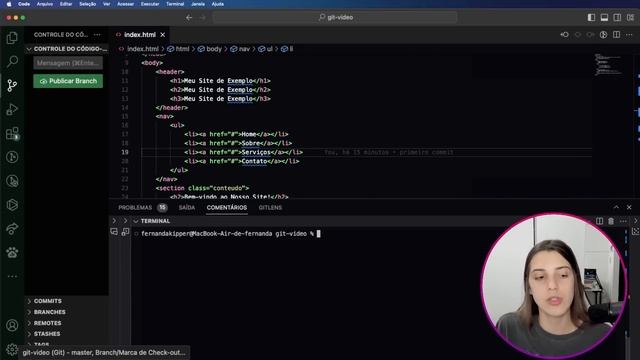The height and width of the screenshot is (360, 640).
Task: Click the git-video command center search box
Action: 335,17
